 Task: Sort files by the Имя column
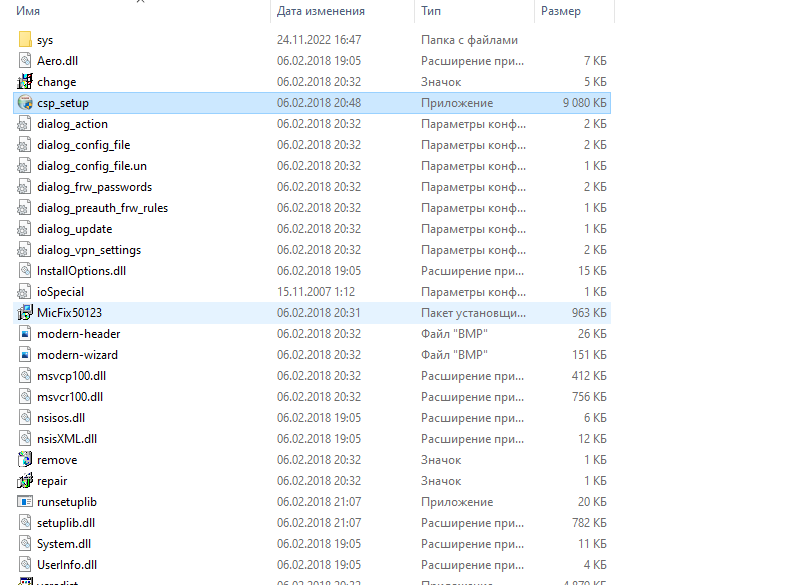pos(28,11)
